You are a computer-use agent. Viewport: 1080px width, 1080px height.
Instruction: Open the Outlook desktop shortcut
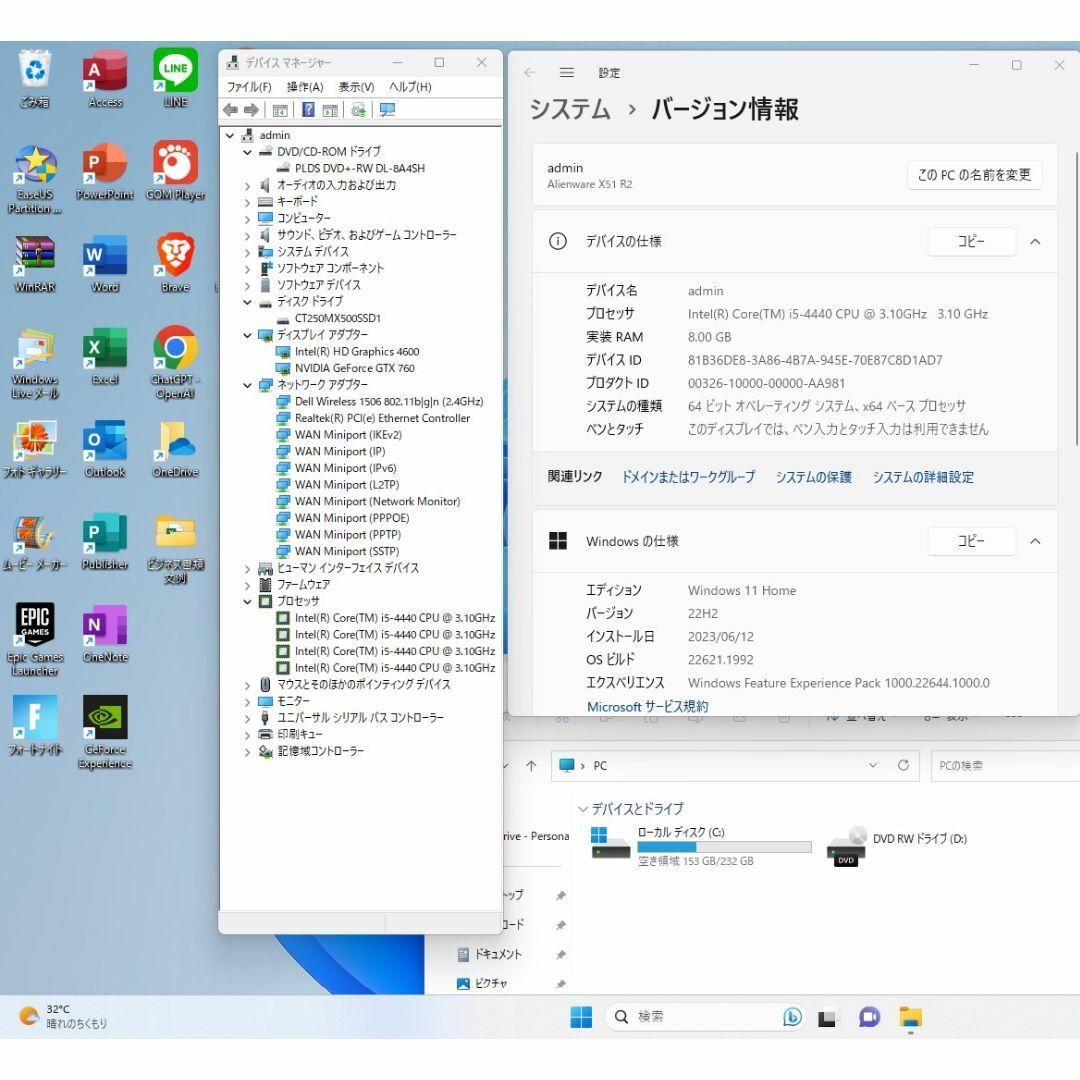105,448
